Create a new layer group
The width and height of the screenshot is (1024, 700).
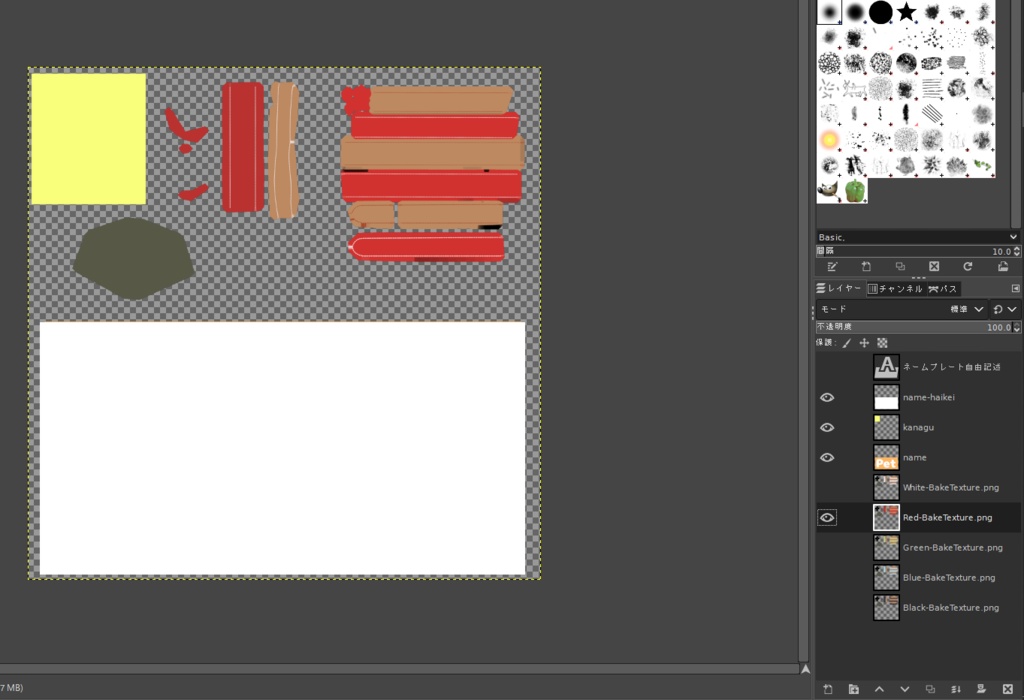[x=854, y=689]
